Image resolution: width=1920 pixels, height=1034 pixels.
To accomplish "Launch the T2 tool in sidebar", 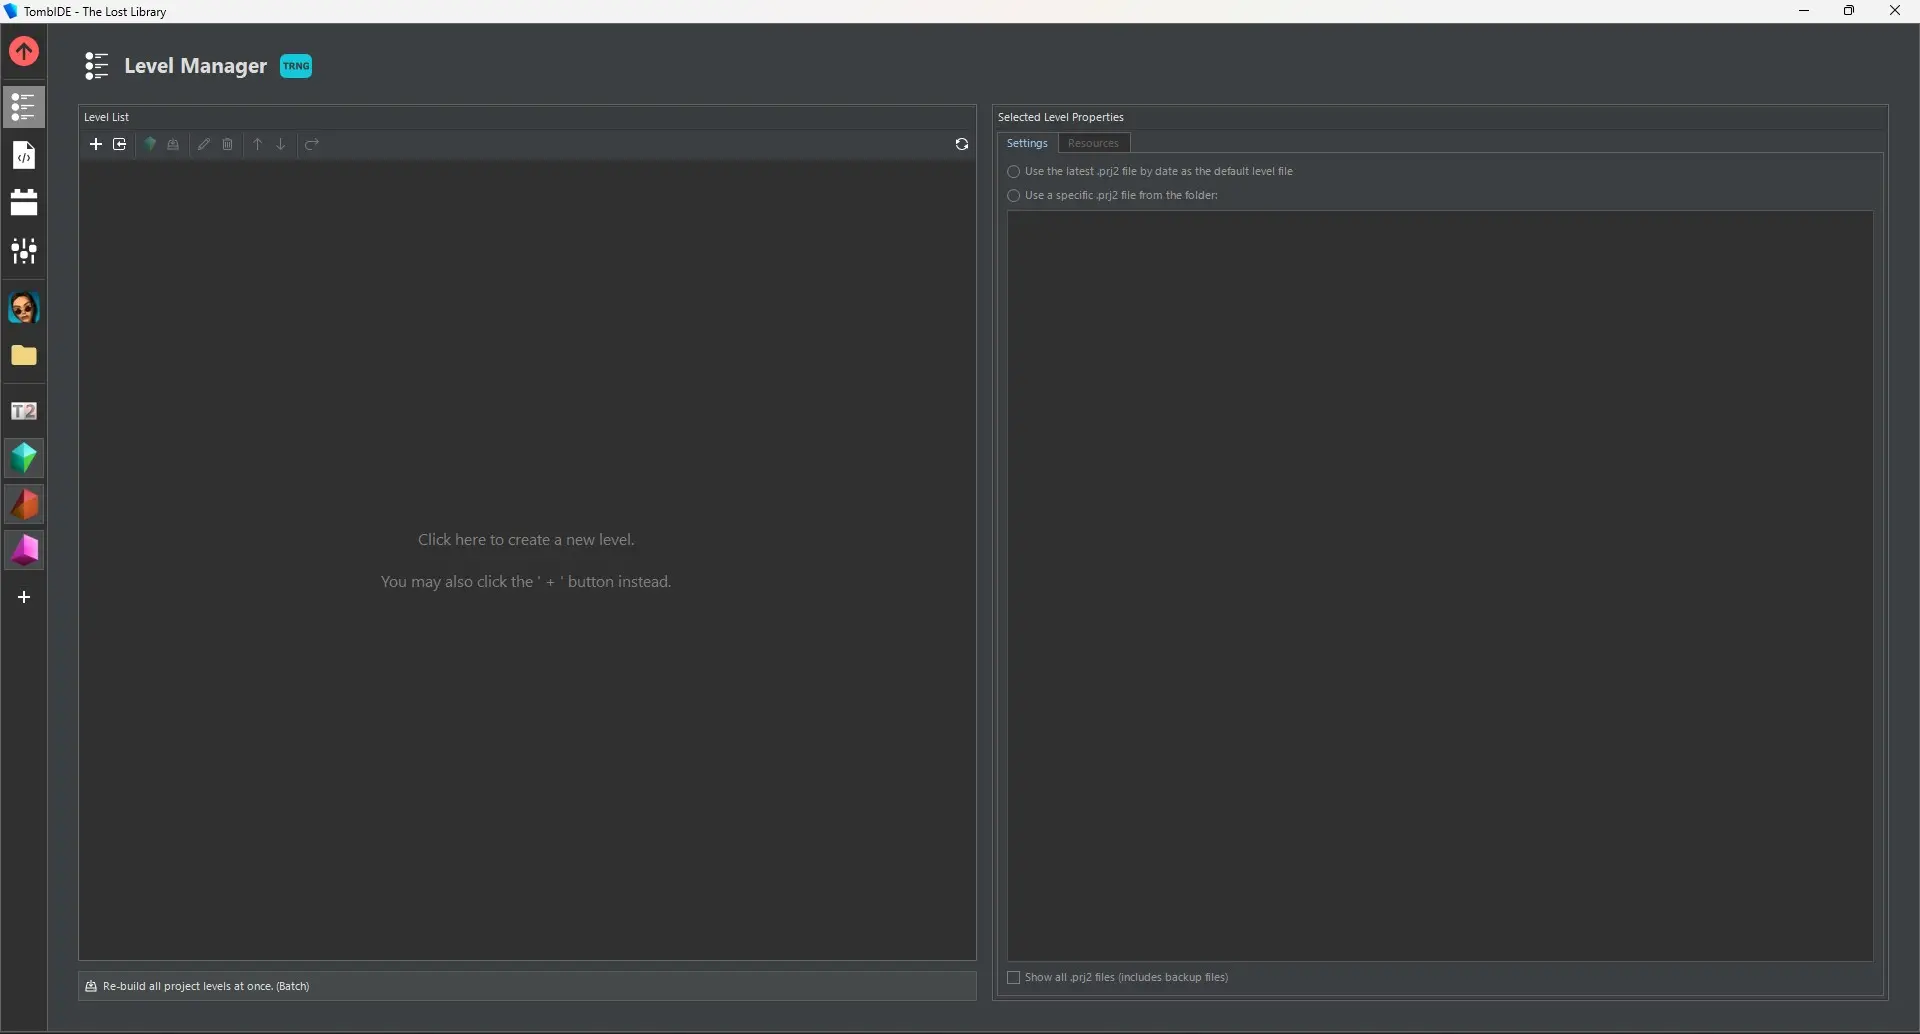I will click(24, 411).
